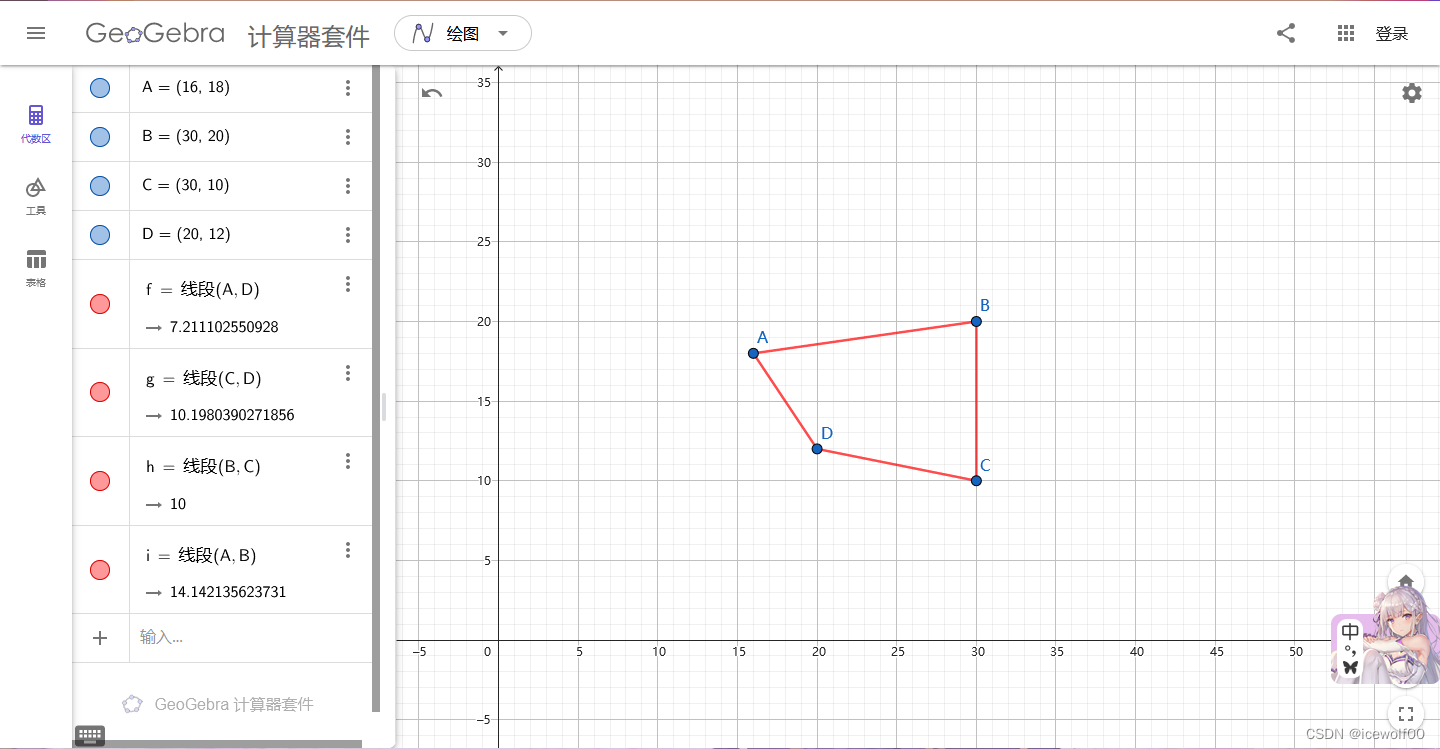1440x749 pixels.
Task: Open the apps grid icon
Action: [x=1346, y=33]
